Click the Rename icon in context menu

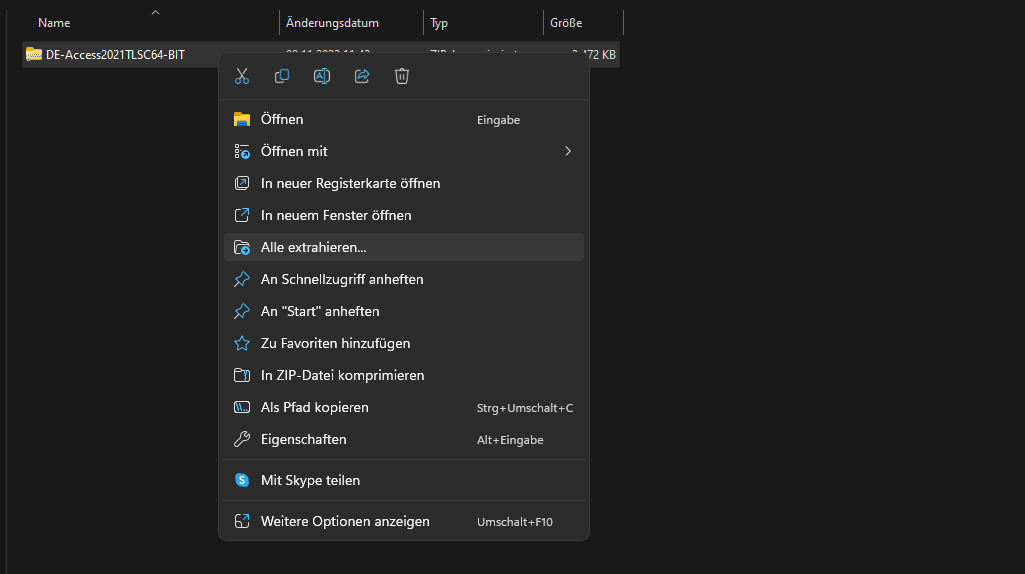click(322, 76)
